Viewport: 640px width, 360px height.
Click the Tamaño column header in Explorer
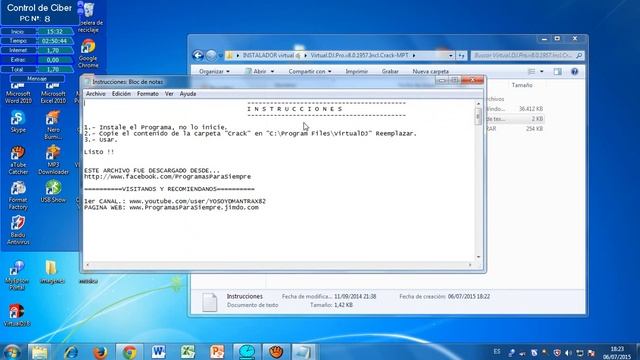click(x=522, y=85)
